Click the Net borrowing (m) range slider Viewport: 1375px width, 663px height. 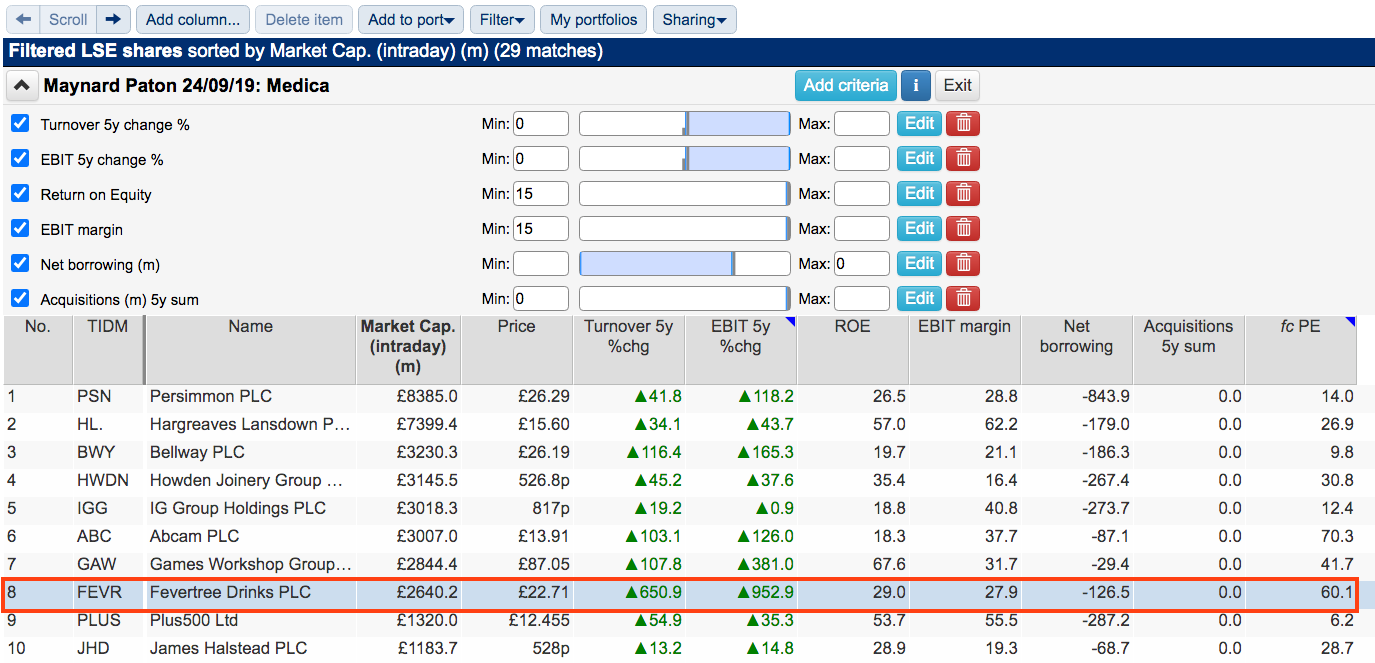(x=685, y=264)
